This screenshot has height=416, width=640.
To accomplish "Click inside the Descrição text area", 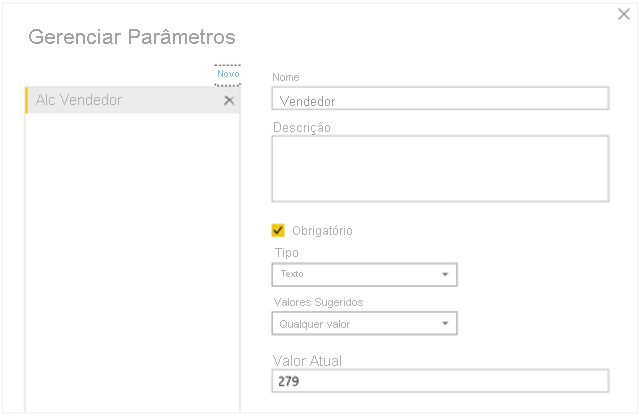I will click(440, 169).
